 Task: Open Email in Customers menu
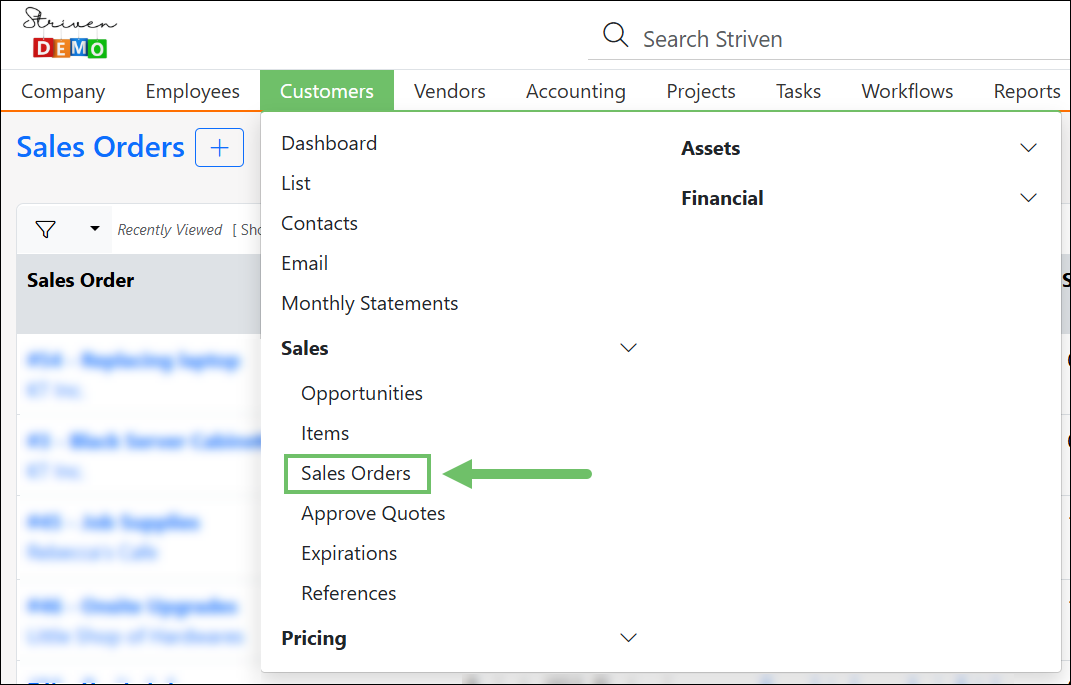point(305,263)
